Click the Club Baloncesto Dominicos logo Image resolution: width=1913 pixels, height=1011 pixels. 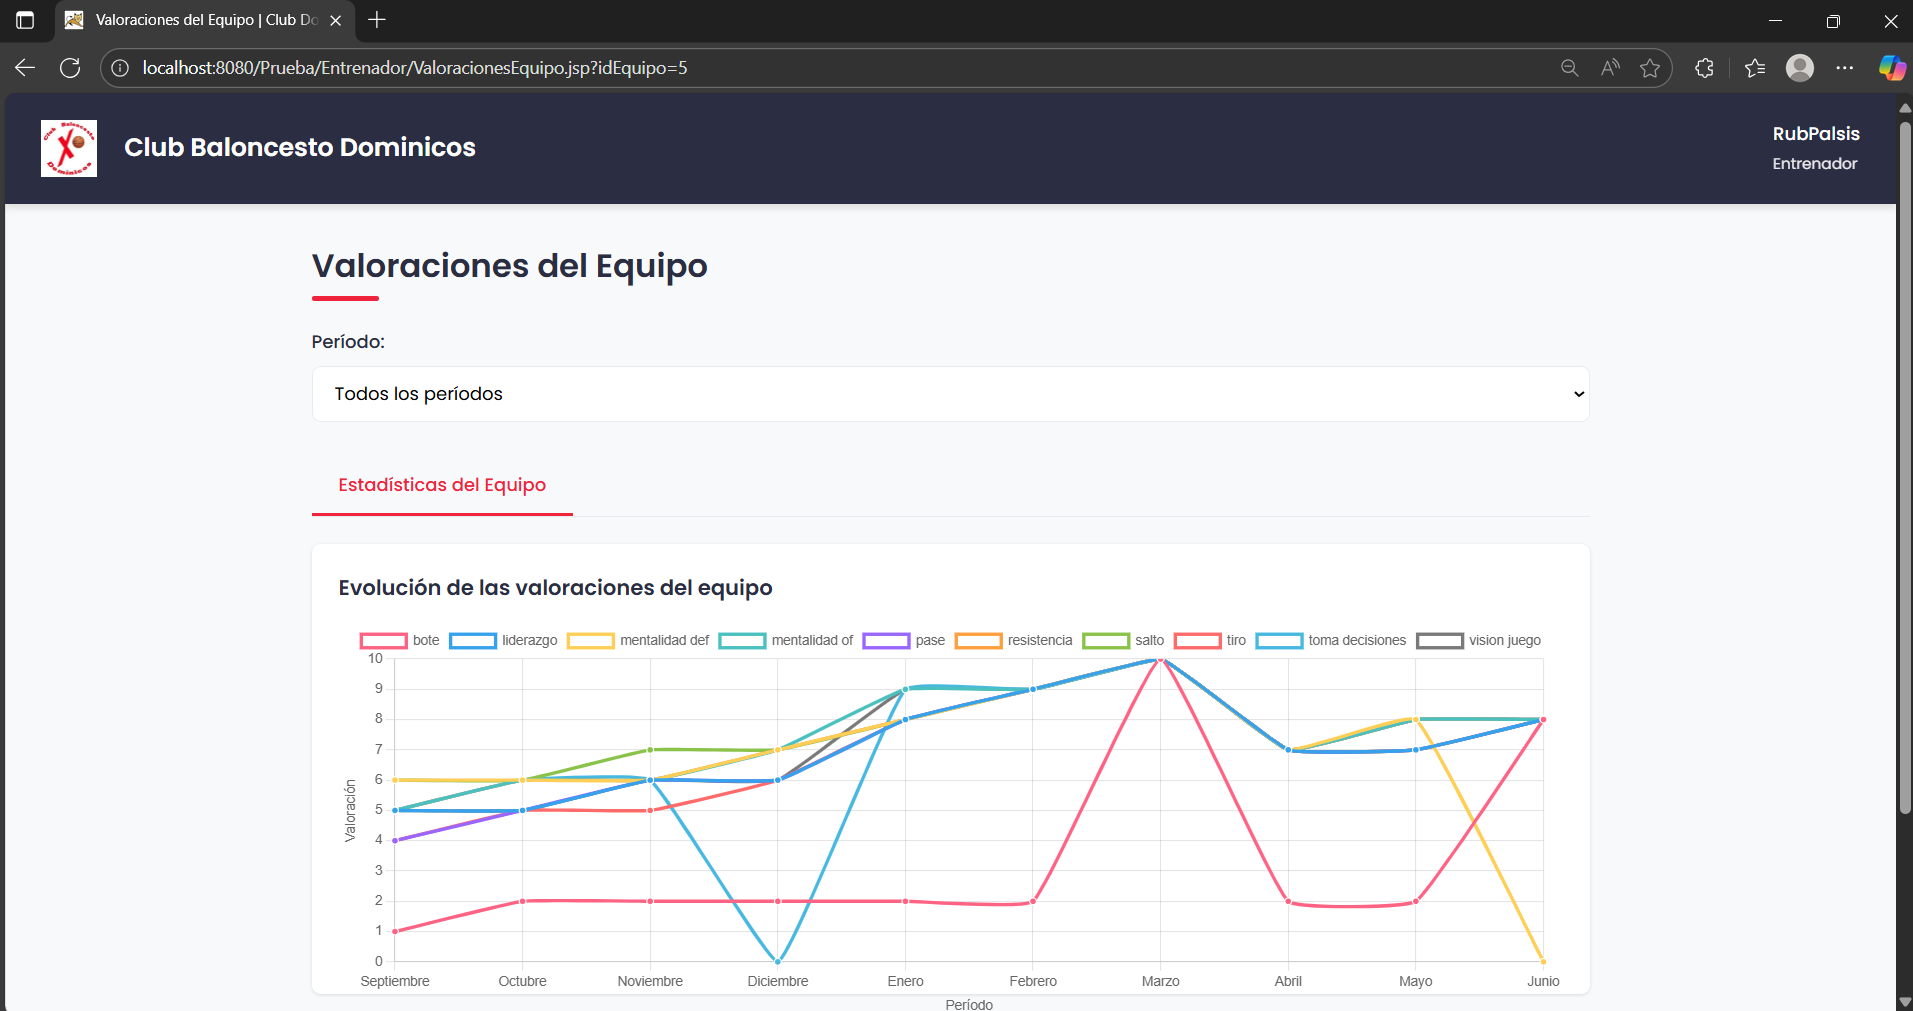(x=68, y=147)
